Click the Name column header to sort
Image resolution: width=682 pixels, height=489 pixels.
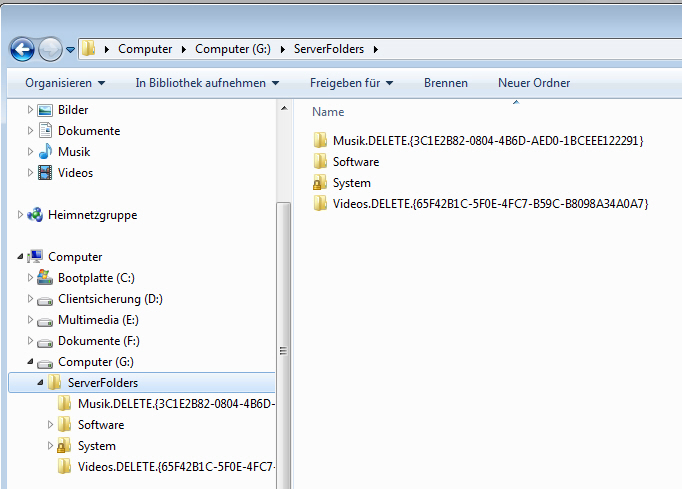(328, 112)
